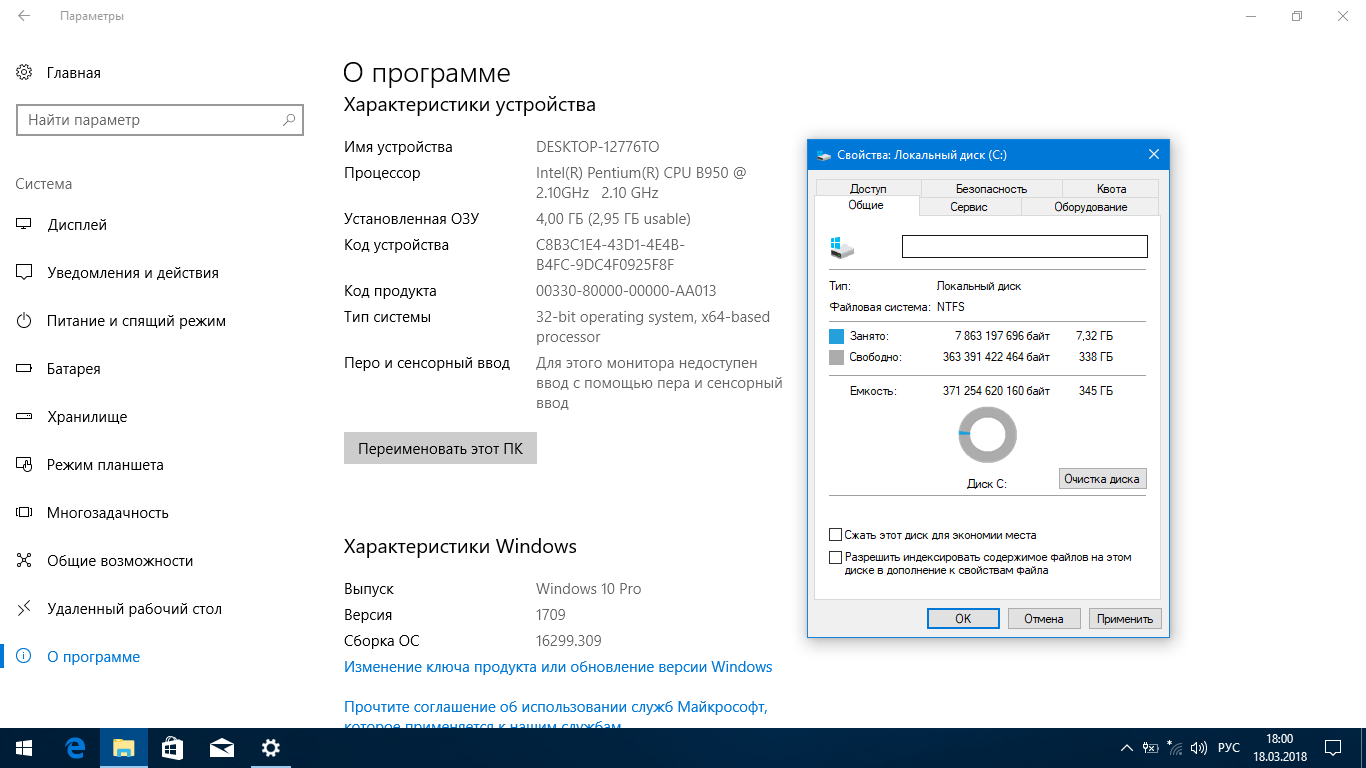1366x768 pixels.
Task: Switch to the Доступ tab
Action: [x=868, y=189]
